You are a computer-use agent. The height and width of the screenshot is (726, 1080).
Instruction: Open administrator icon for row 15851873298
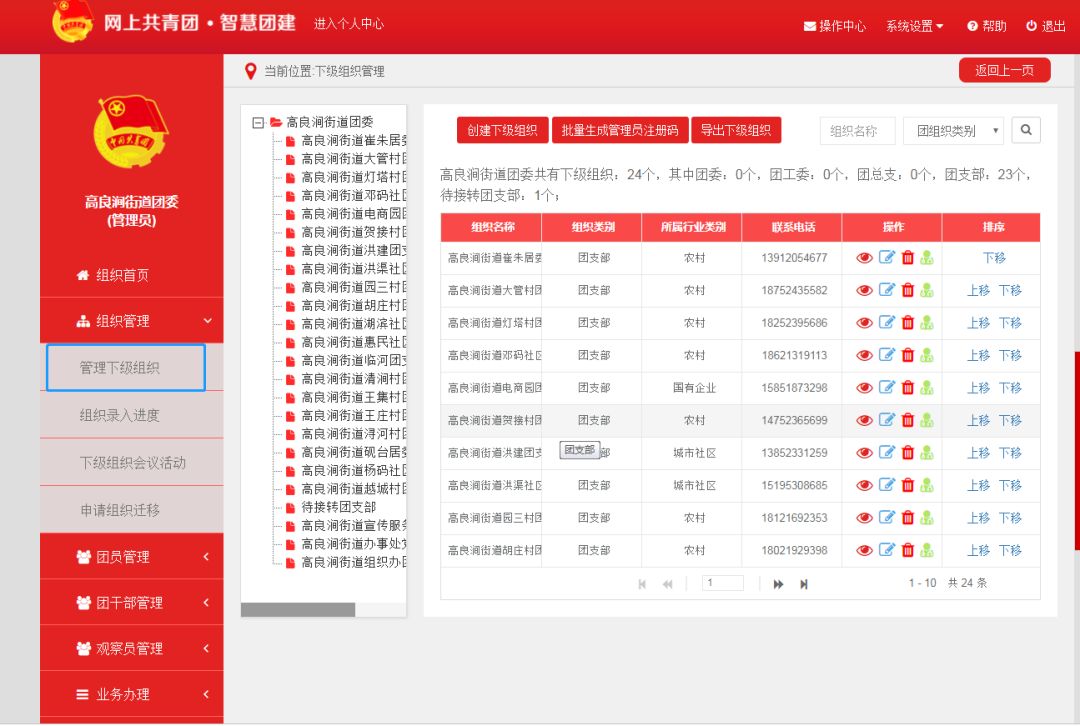point(927,388)
